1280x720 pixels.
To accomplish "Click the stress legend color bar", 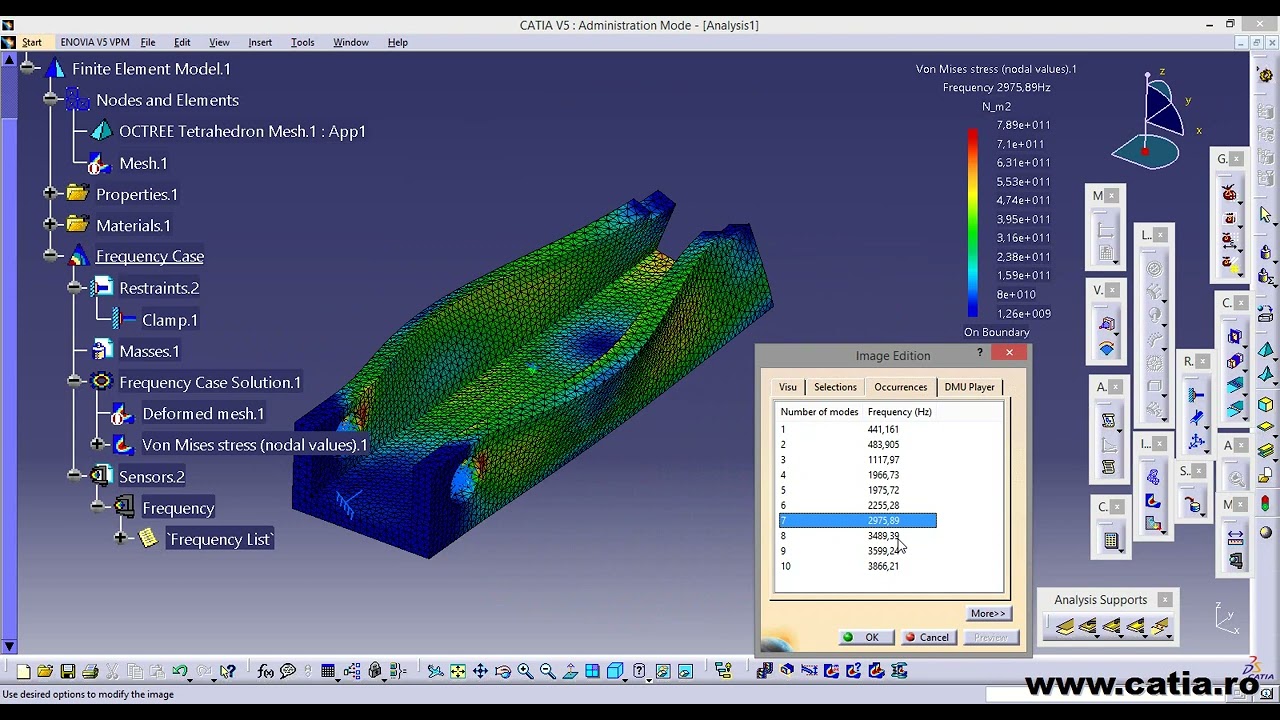I will coord(972,222).
